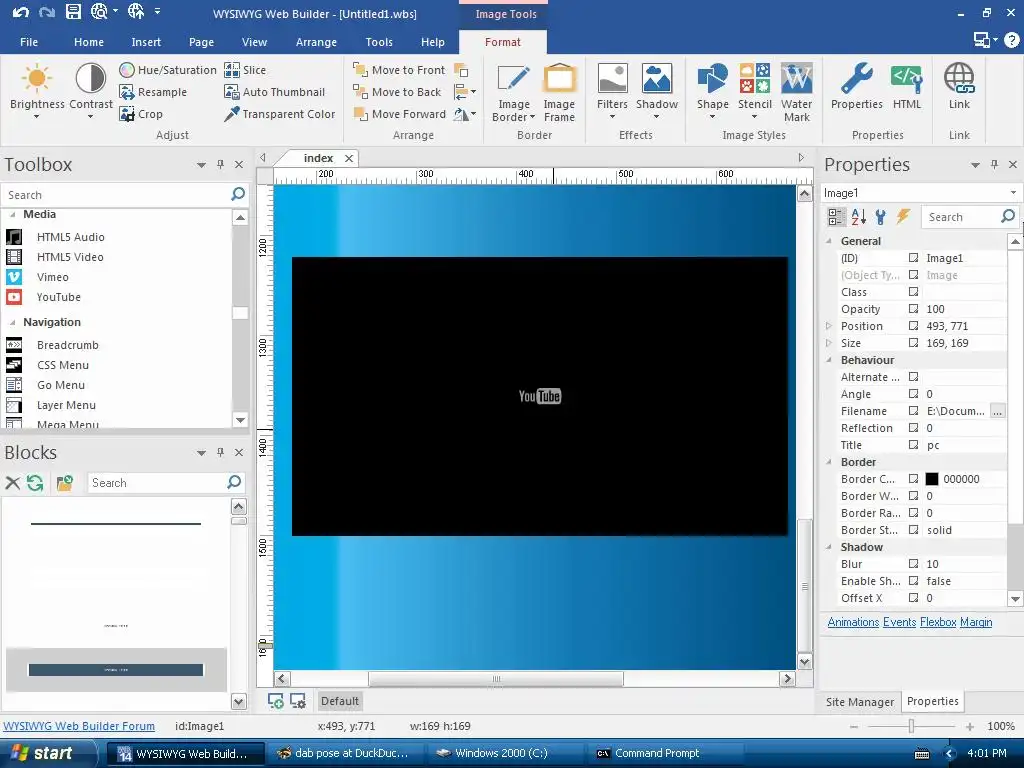Activate the Crop tool
This screenshot has width=1024, height=768.
click(141, 114)
